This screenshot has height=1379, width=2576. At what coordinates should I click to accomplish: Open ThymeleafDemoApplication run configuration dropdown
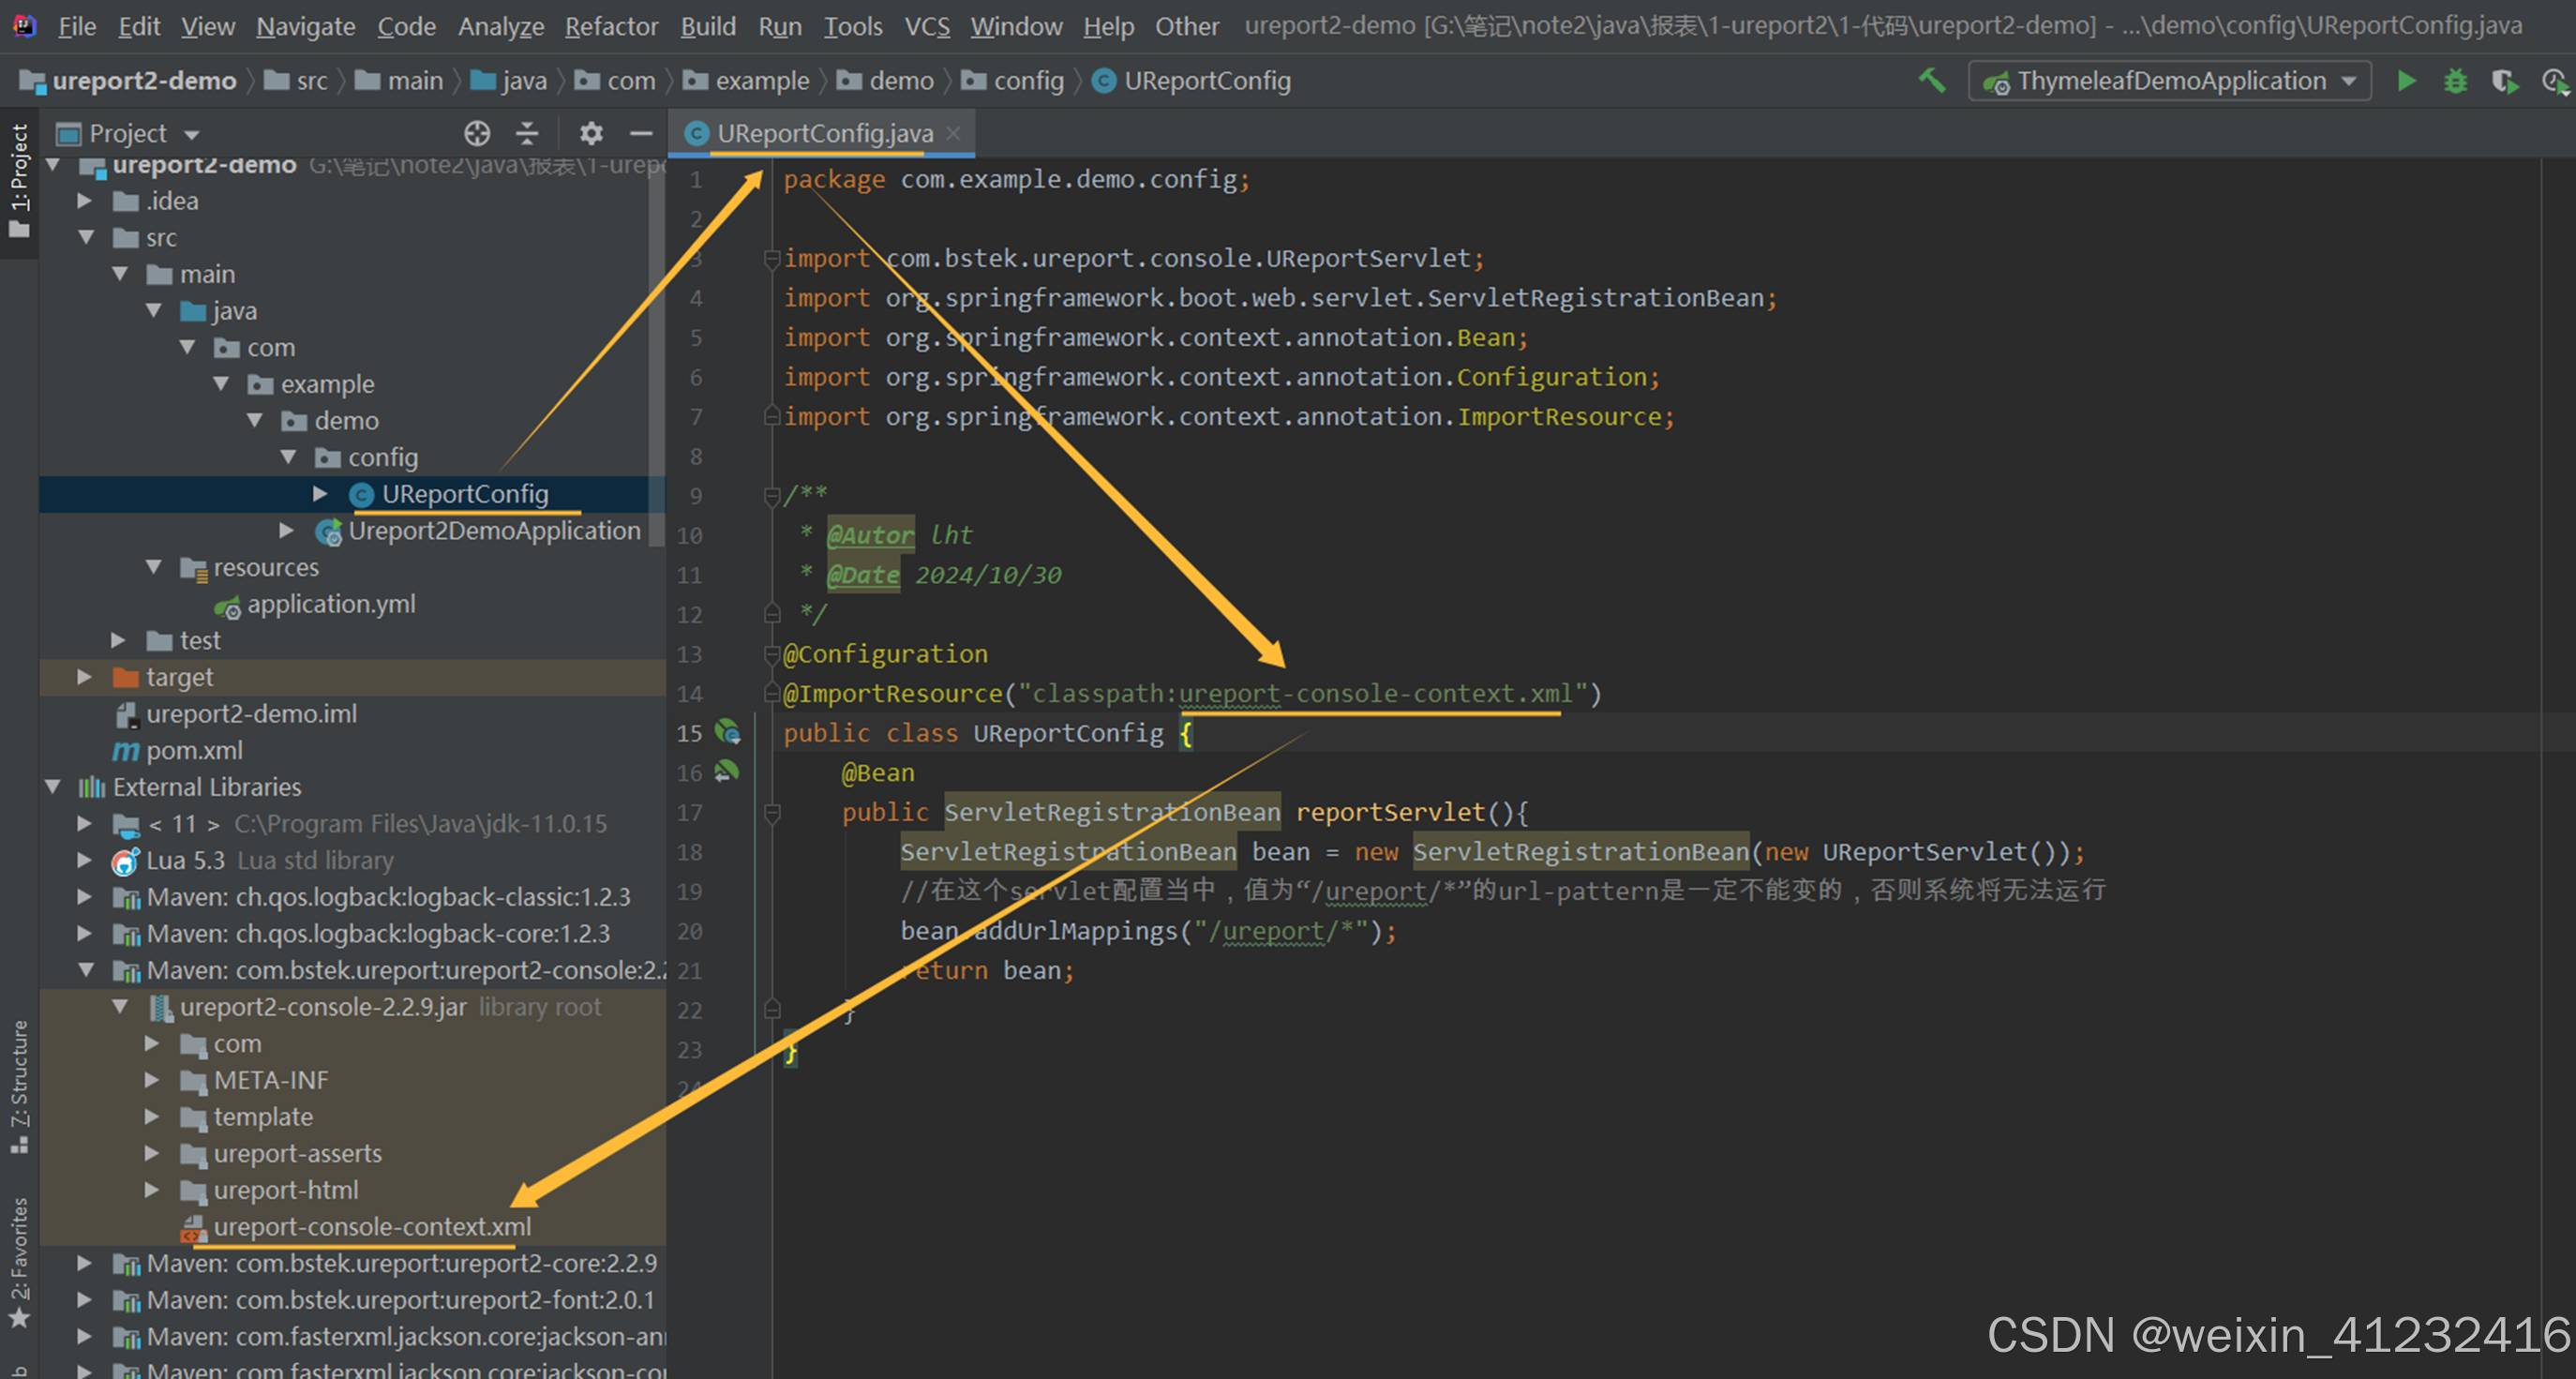(x=2168, y=81)
